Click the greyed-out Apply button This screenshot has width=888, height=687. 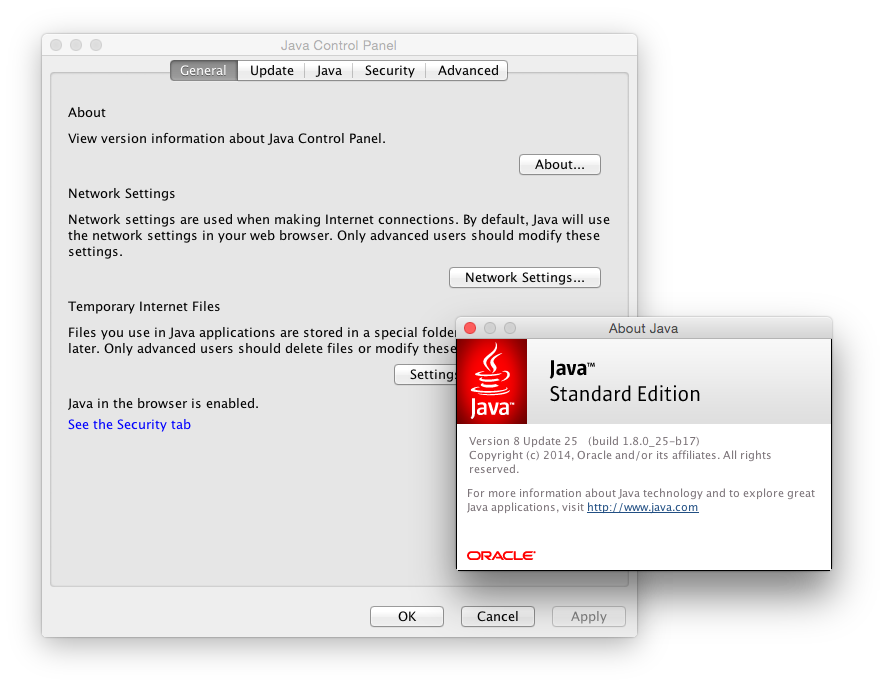click(588, 616)
